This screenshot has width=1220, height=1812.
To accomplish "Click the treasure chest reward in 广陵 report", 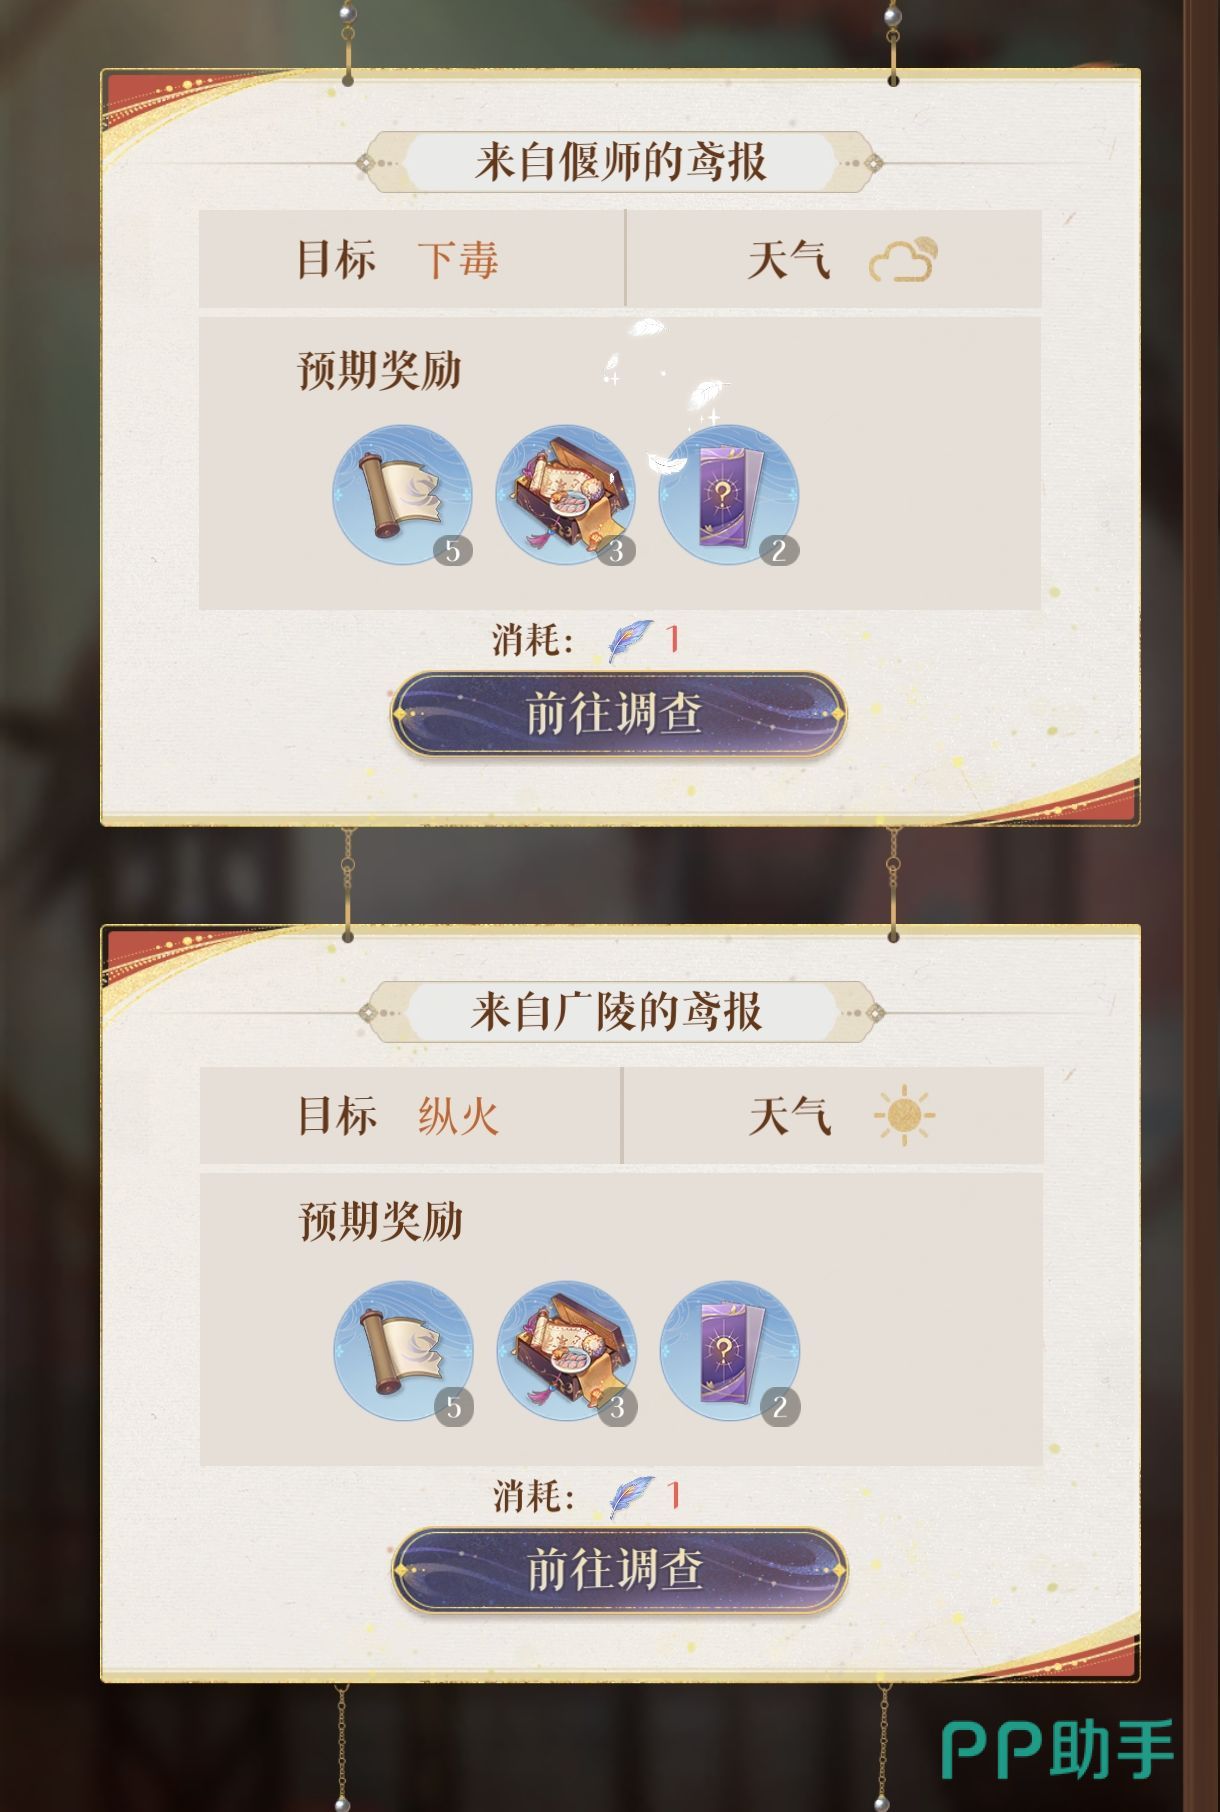I will click(x=567, y=1352).
